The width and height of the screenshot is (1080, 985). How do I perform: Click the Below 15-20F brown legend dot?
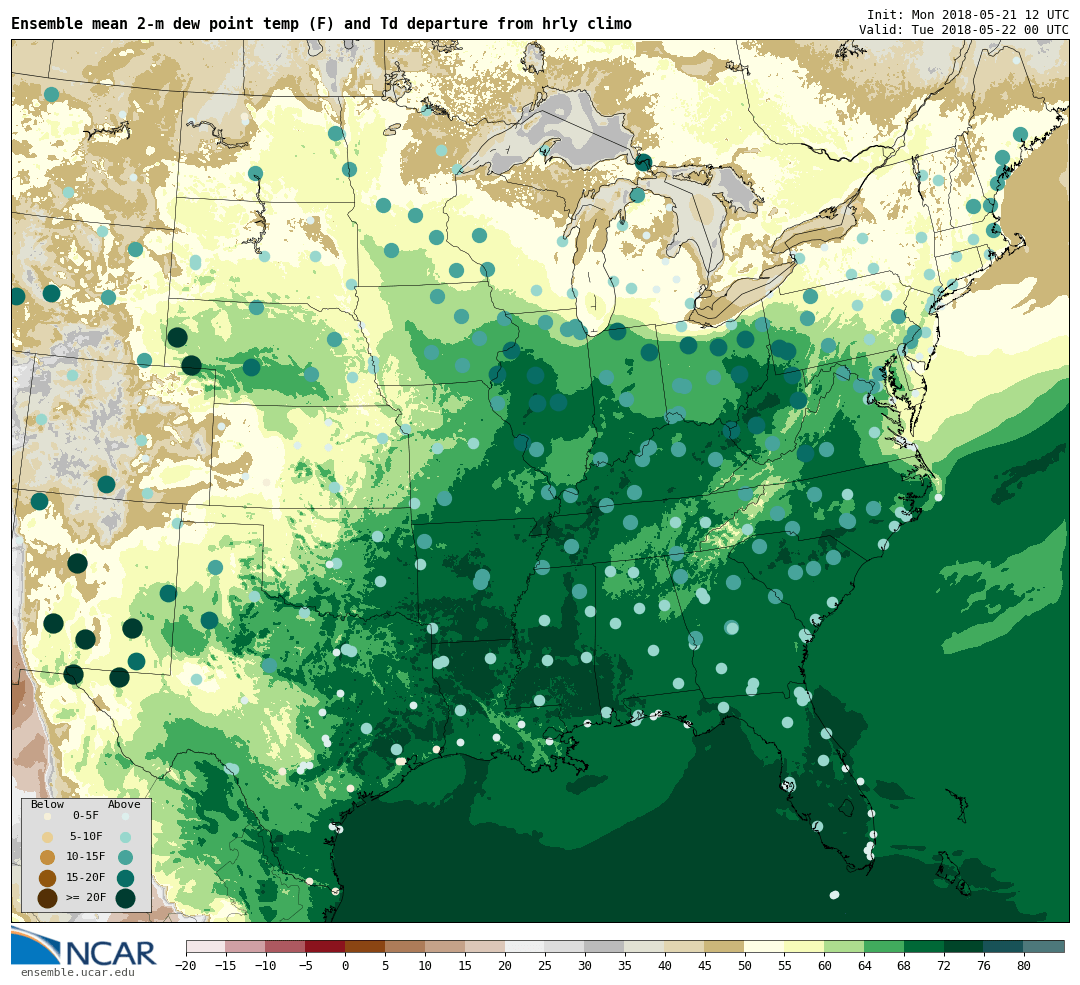pos(48,878)
